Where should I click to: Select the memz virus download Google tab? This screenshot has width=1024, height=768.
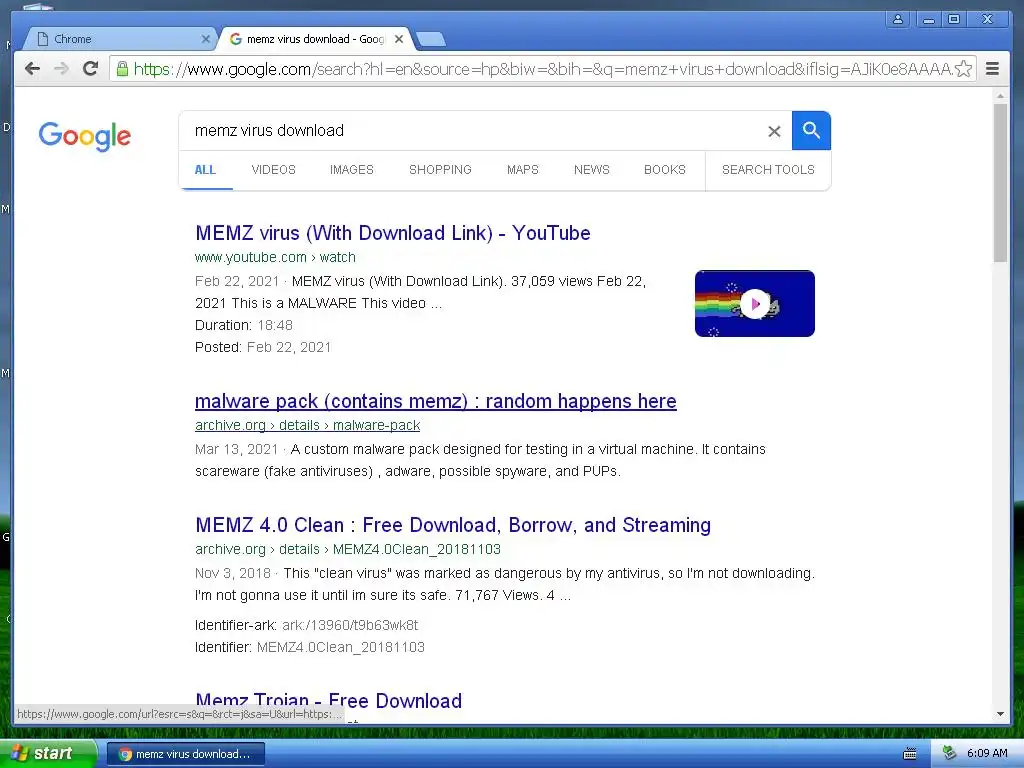pyautogui.click(x=316, y=39)
